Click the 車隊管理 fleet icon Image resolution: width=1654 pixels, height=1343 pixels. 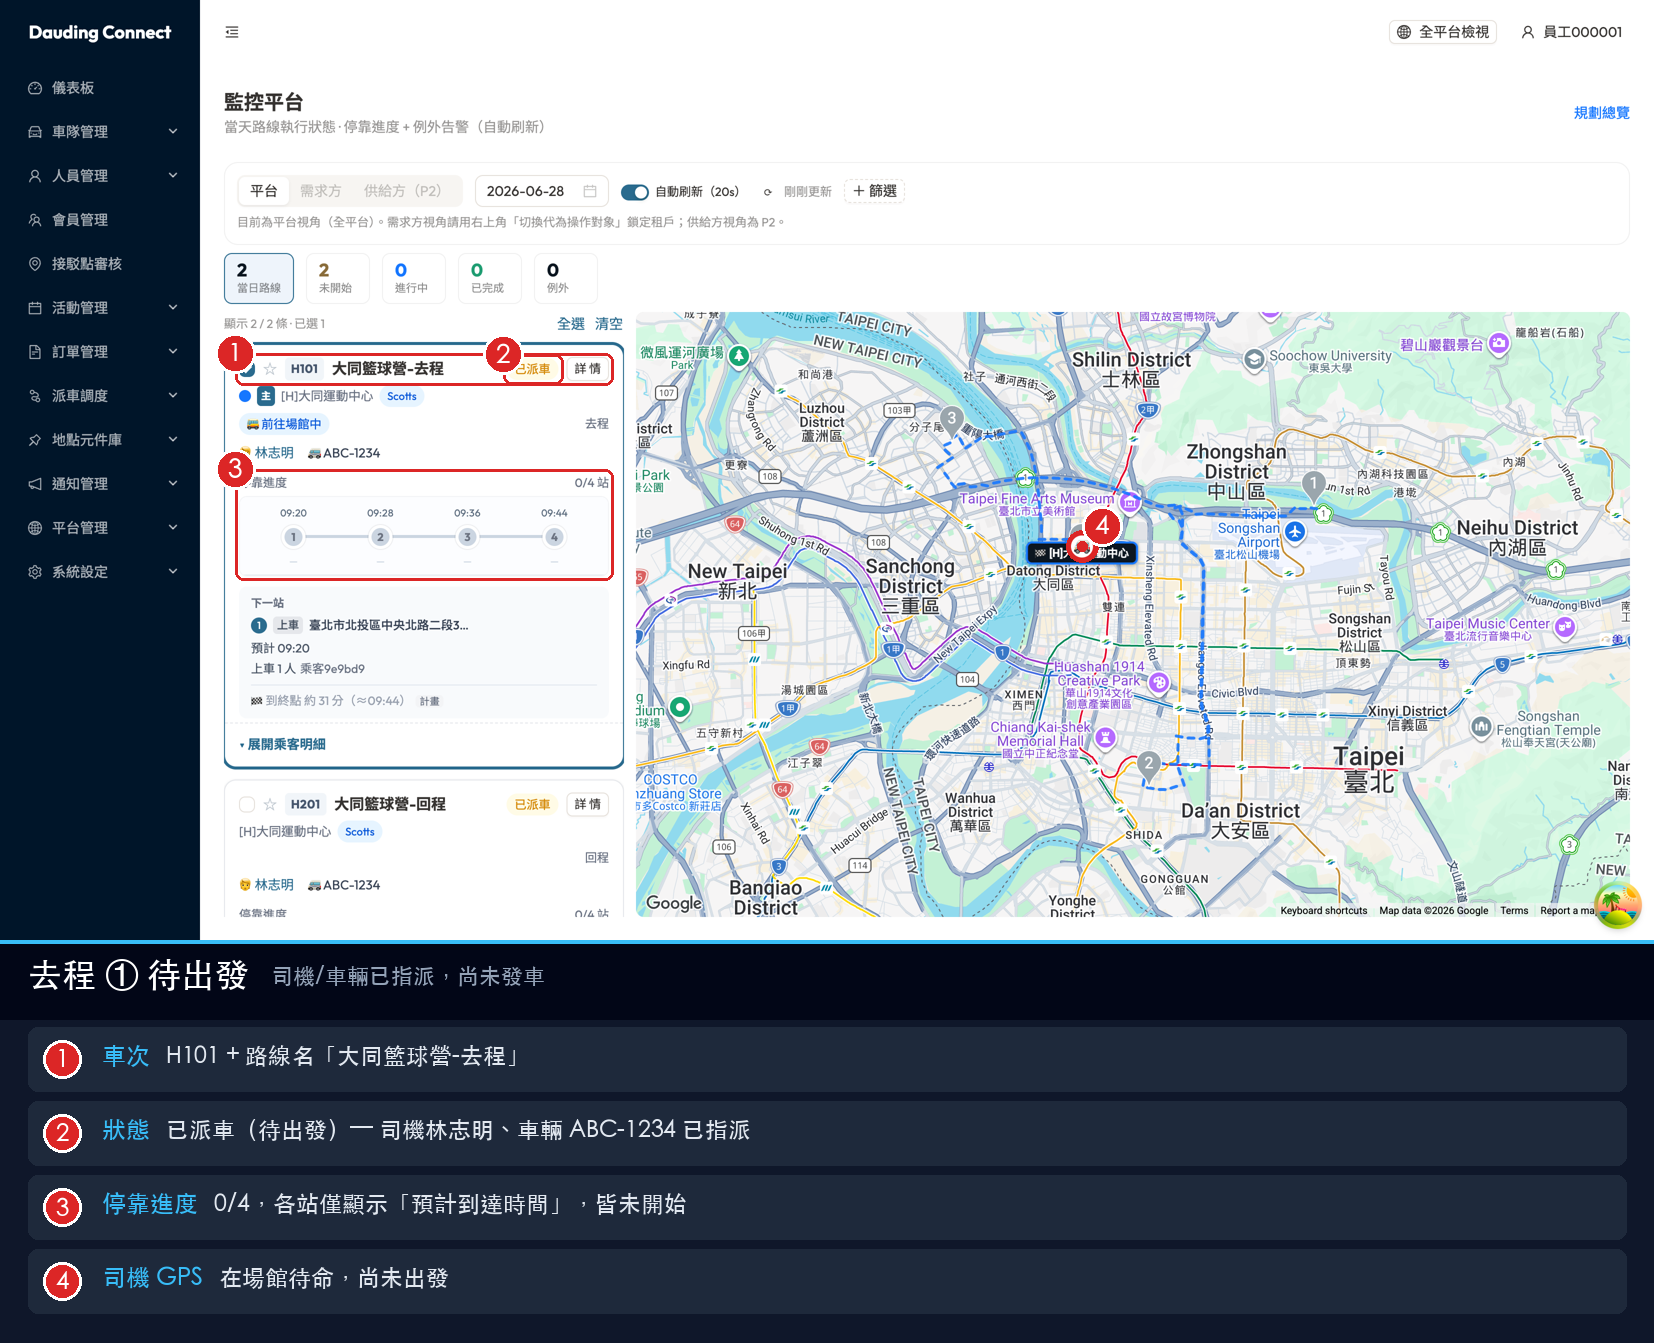(35, 132)
